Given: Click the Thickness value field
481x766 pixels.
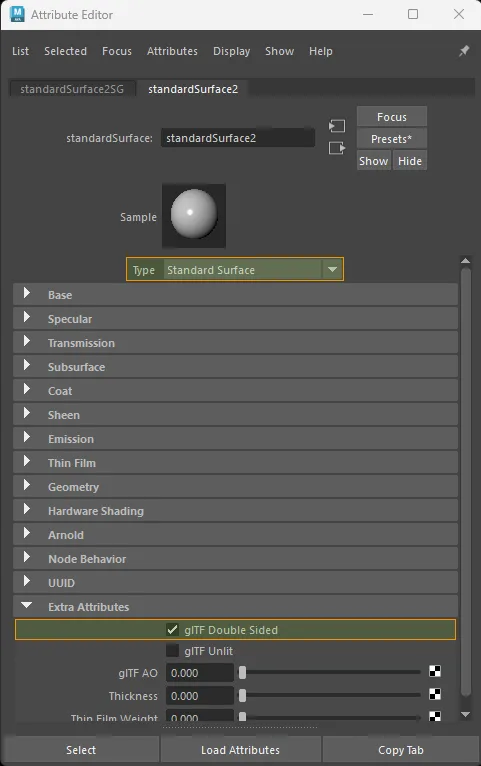Looking at the screenshot, I should click(x=200, y=696).
